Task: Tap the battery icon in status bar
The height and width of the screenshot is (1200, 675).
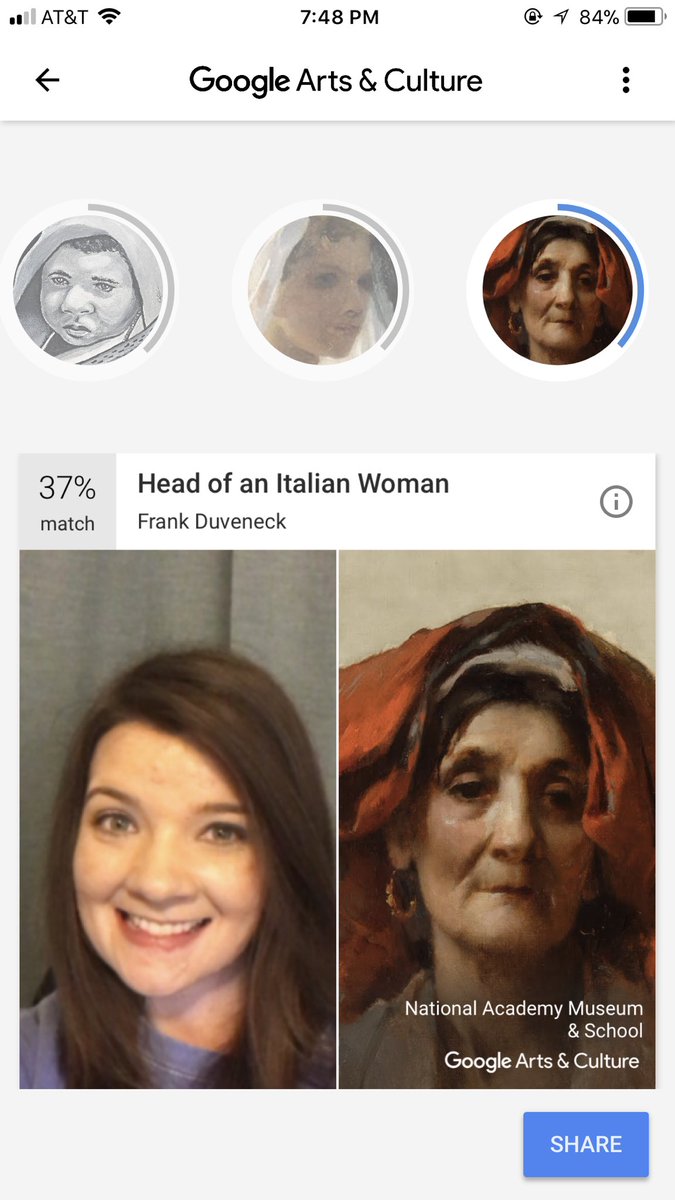Action: [646, 17]
